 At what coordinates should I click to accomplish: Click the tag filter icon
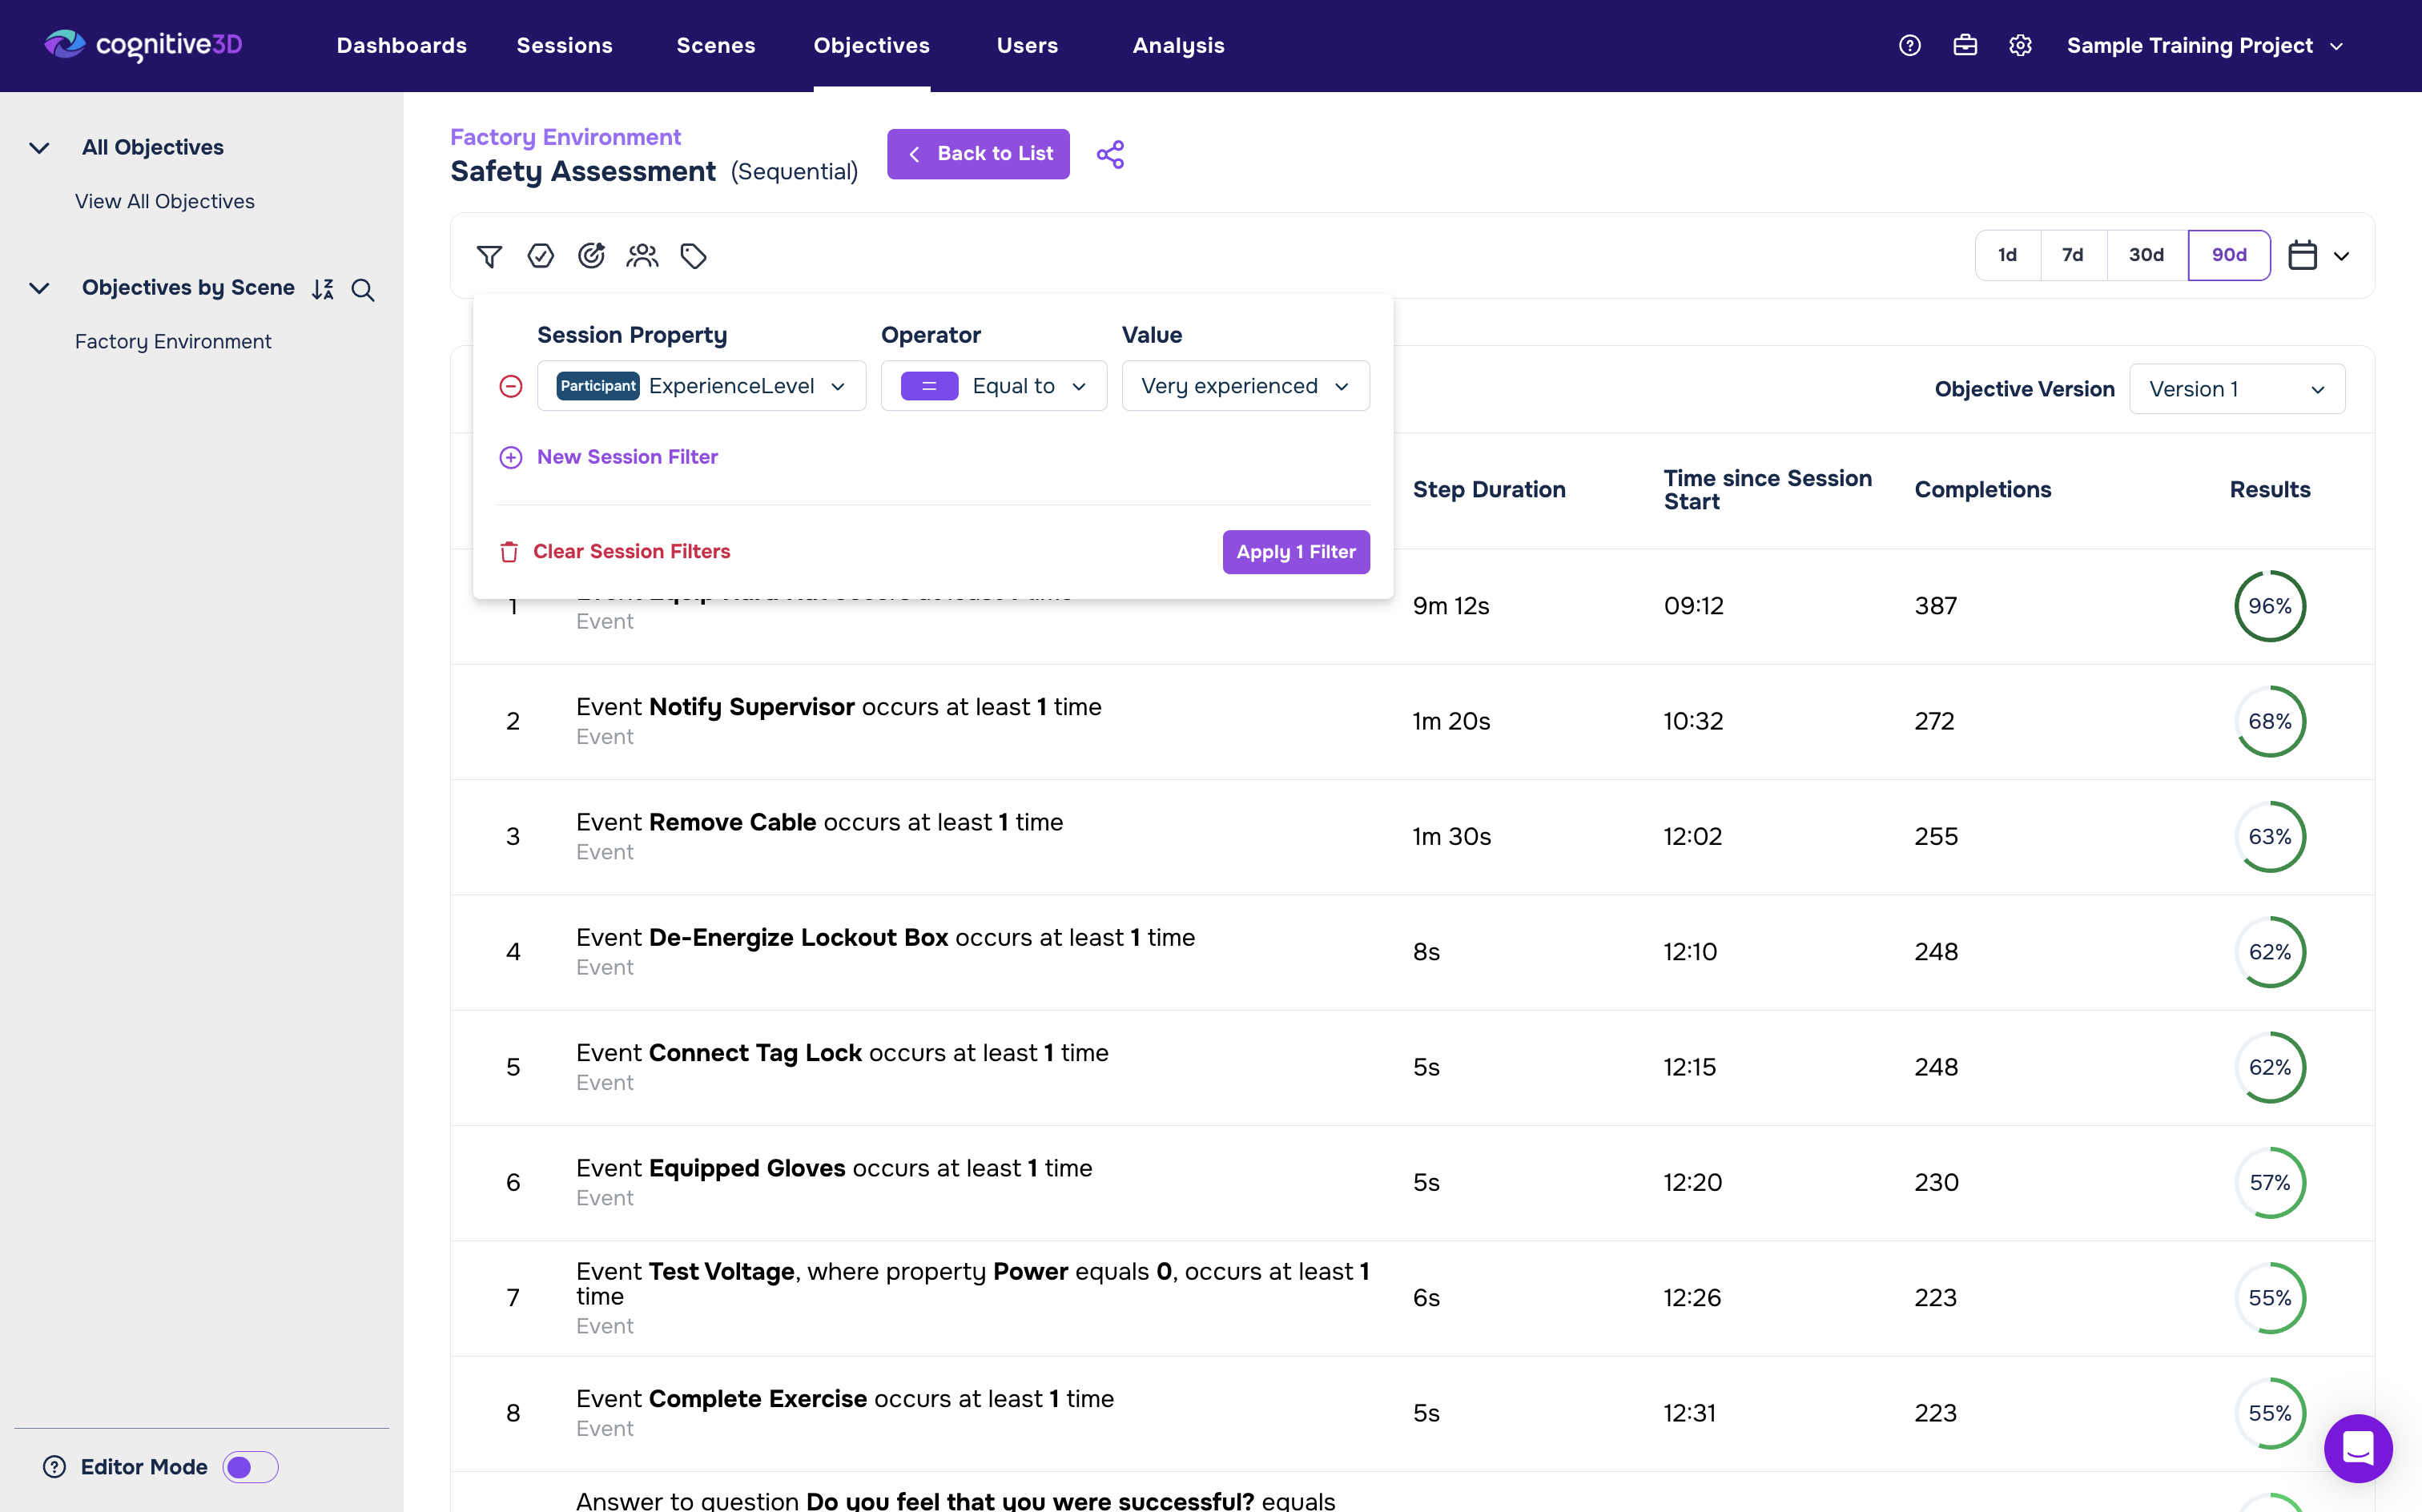point(693,256)
